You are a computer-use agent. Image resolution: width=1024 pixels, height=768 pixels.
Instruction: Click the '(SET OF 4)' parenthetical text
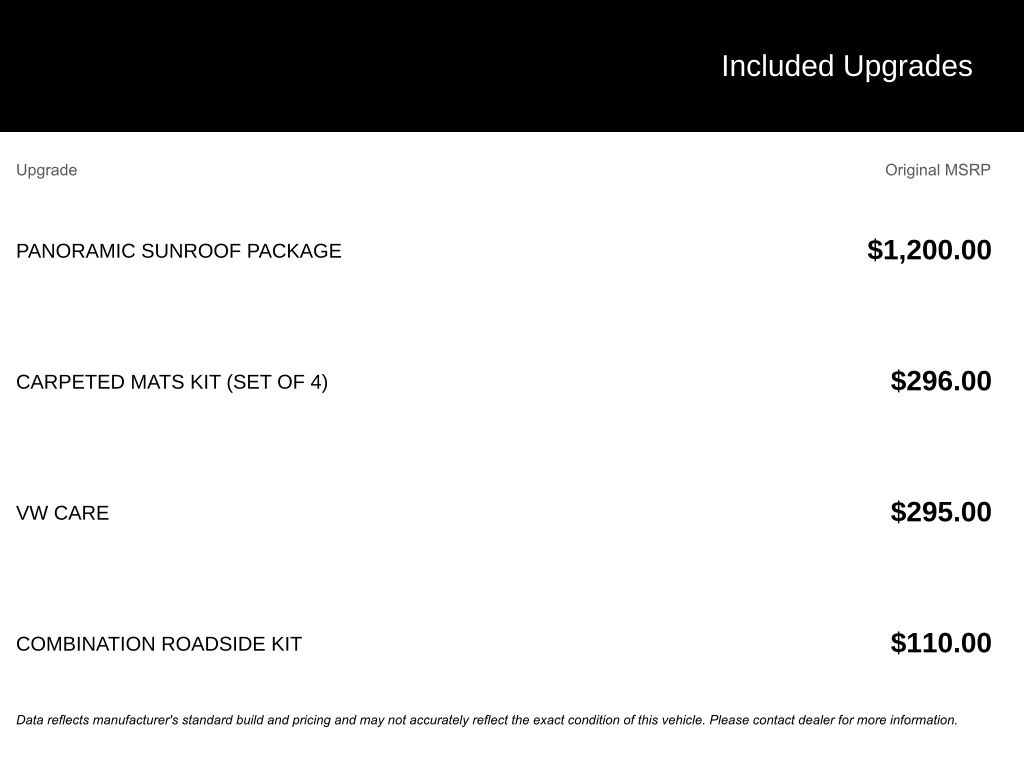pos(277,382)
